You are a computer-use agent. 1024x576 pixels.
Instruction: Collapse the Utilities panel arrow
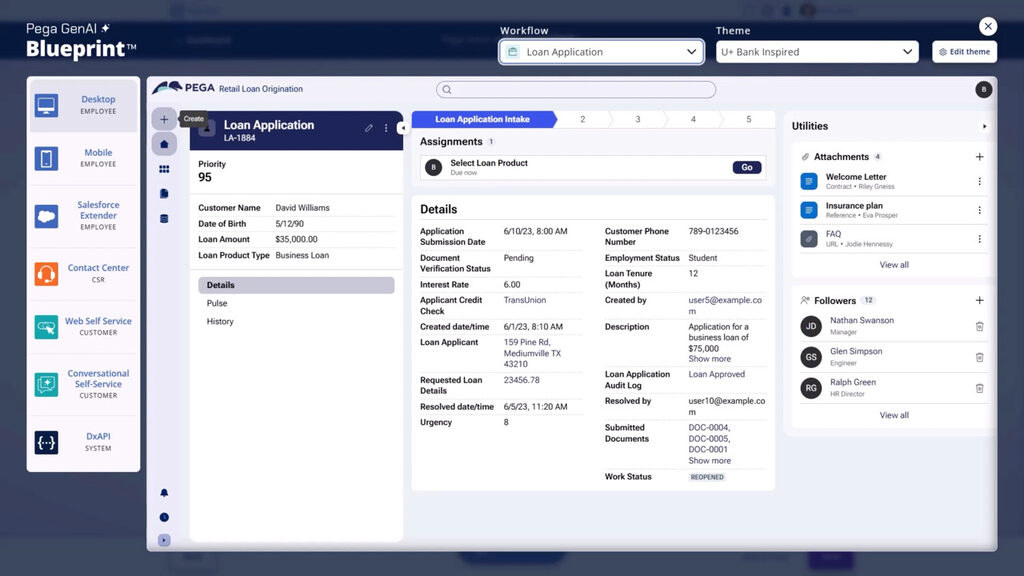pyautogui.click(x=984, y=127)
